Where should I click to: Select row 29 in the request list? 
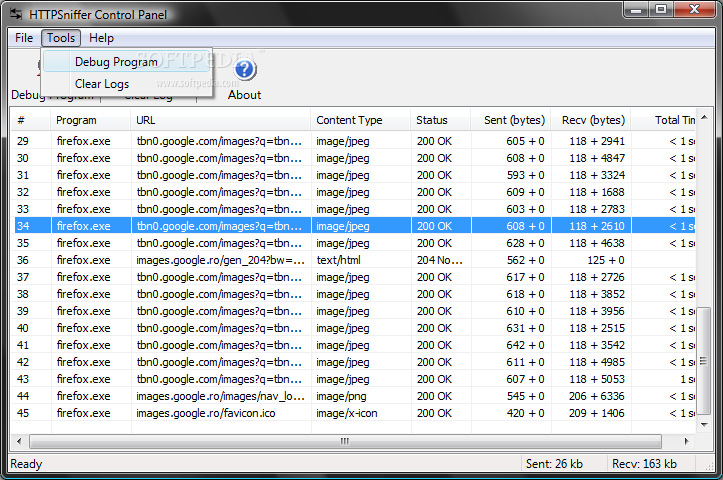tap(353, 141)
